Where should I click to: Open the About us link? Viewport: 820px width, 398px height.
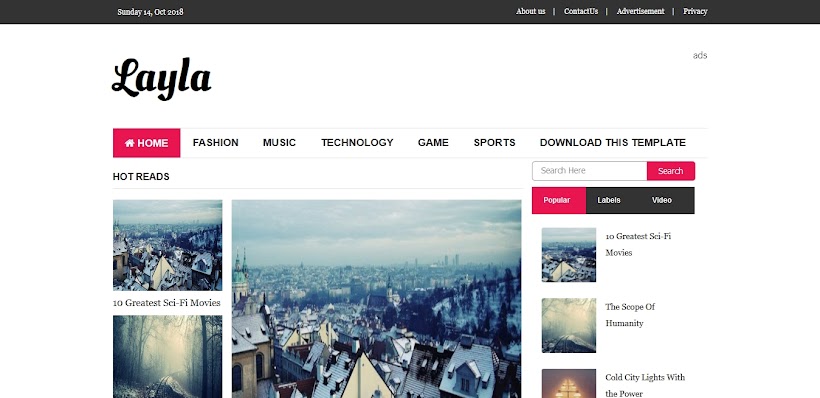point(530,12)
